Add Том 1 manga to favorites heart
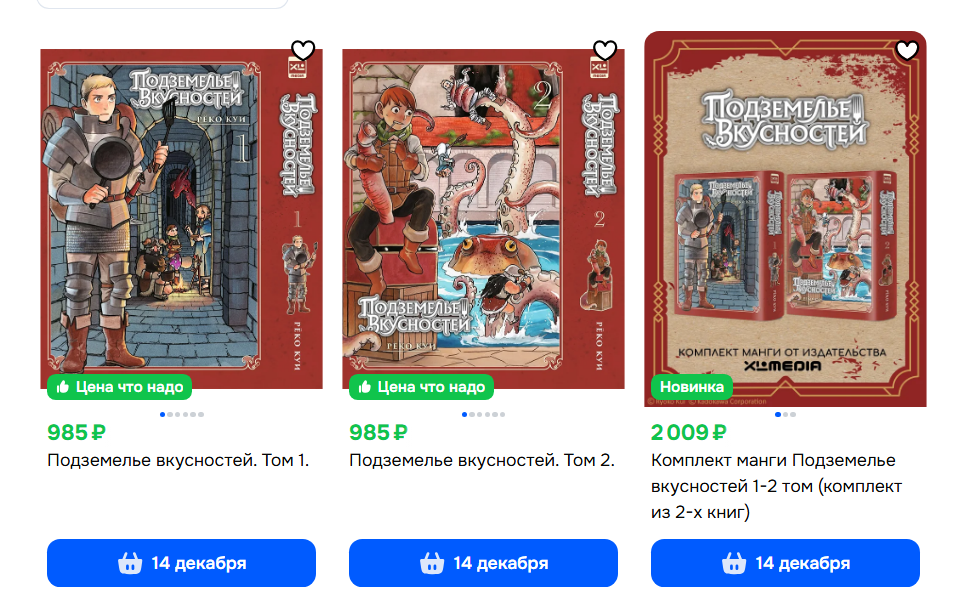Image resolution: width=980 pixels, height=597 pixels. click(303, 50)
